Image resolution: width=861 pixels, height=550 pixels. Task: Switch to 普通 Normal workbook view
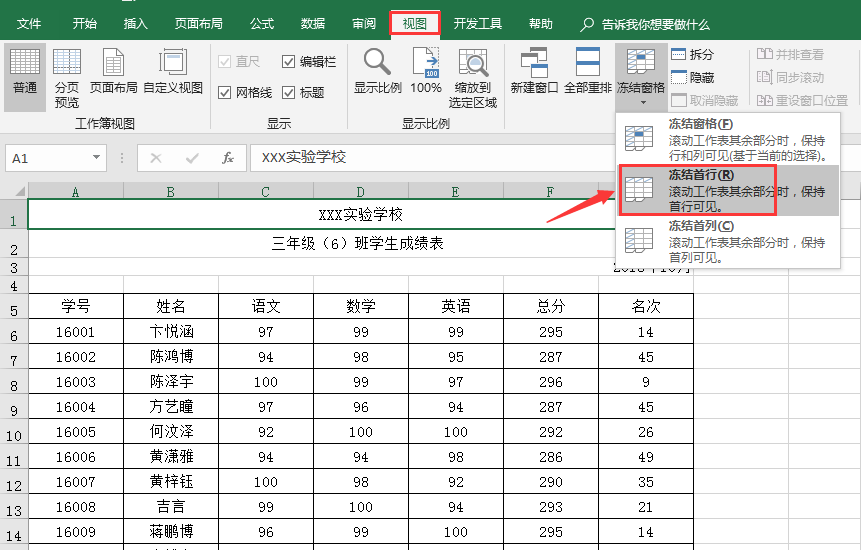coord(25,78)
